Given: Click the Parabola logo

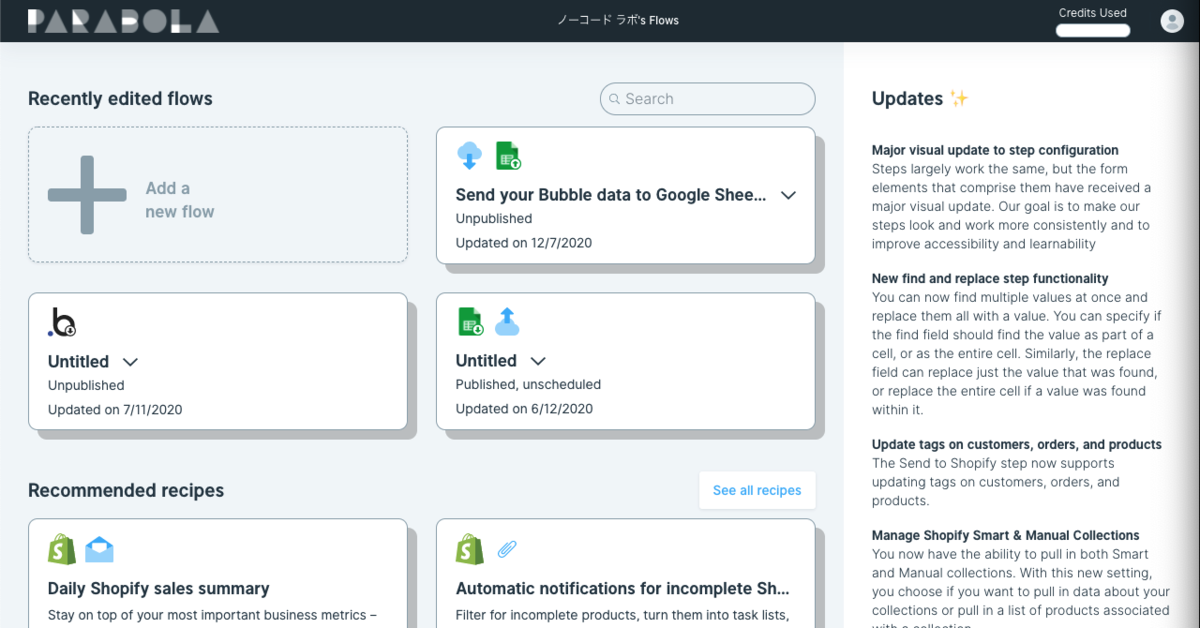Looking at the screenshot, I should (x=123, y=20).
